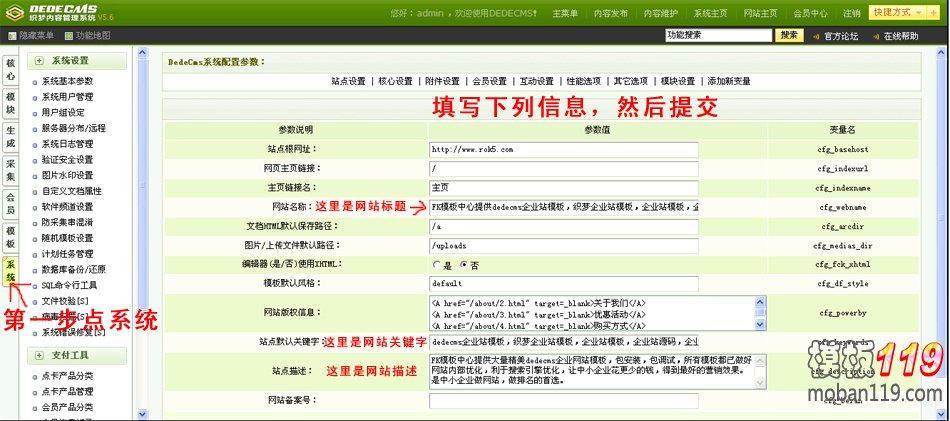Click the 网站名称 input field

[563, 207]
